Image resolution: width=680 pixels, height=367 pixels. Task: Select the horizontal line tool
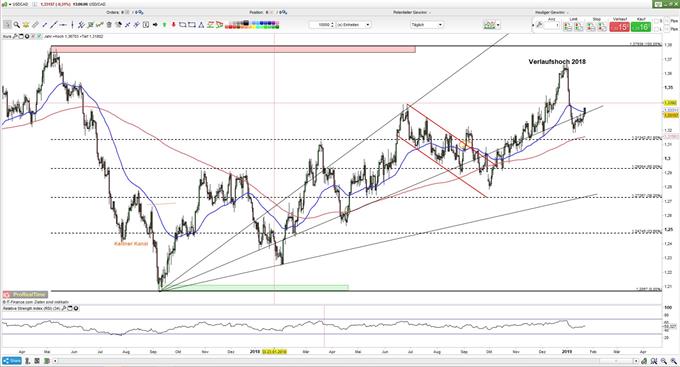[x=63, y=25]
